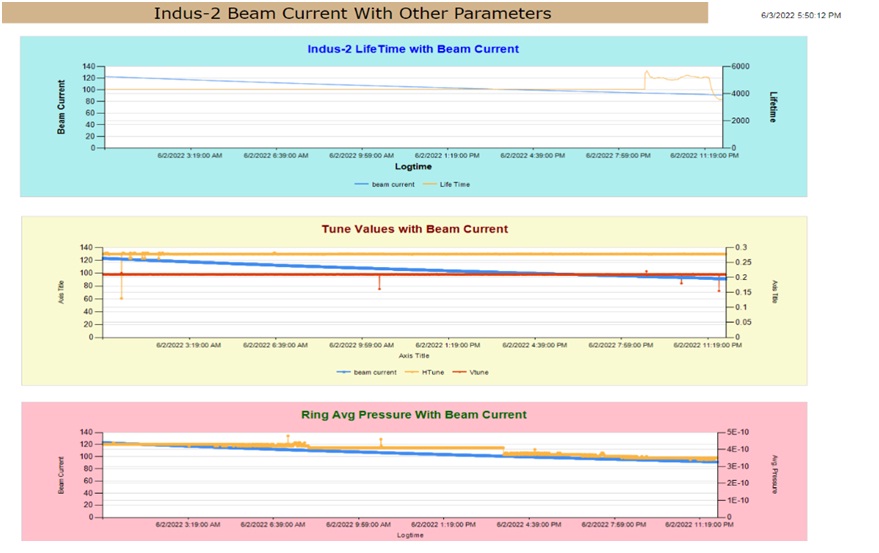The height and width of the screenshot is (553, 879).
Task: Click '6/2/2022 7:59:00 PM' label in Pressure chart
Action: pos(614,525)
